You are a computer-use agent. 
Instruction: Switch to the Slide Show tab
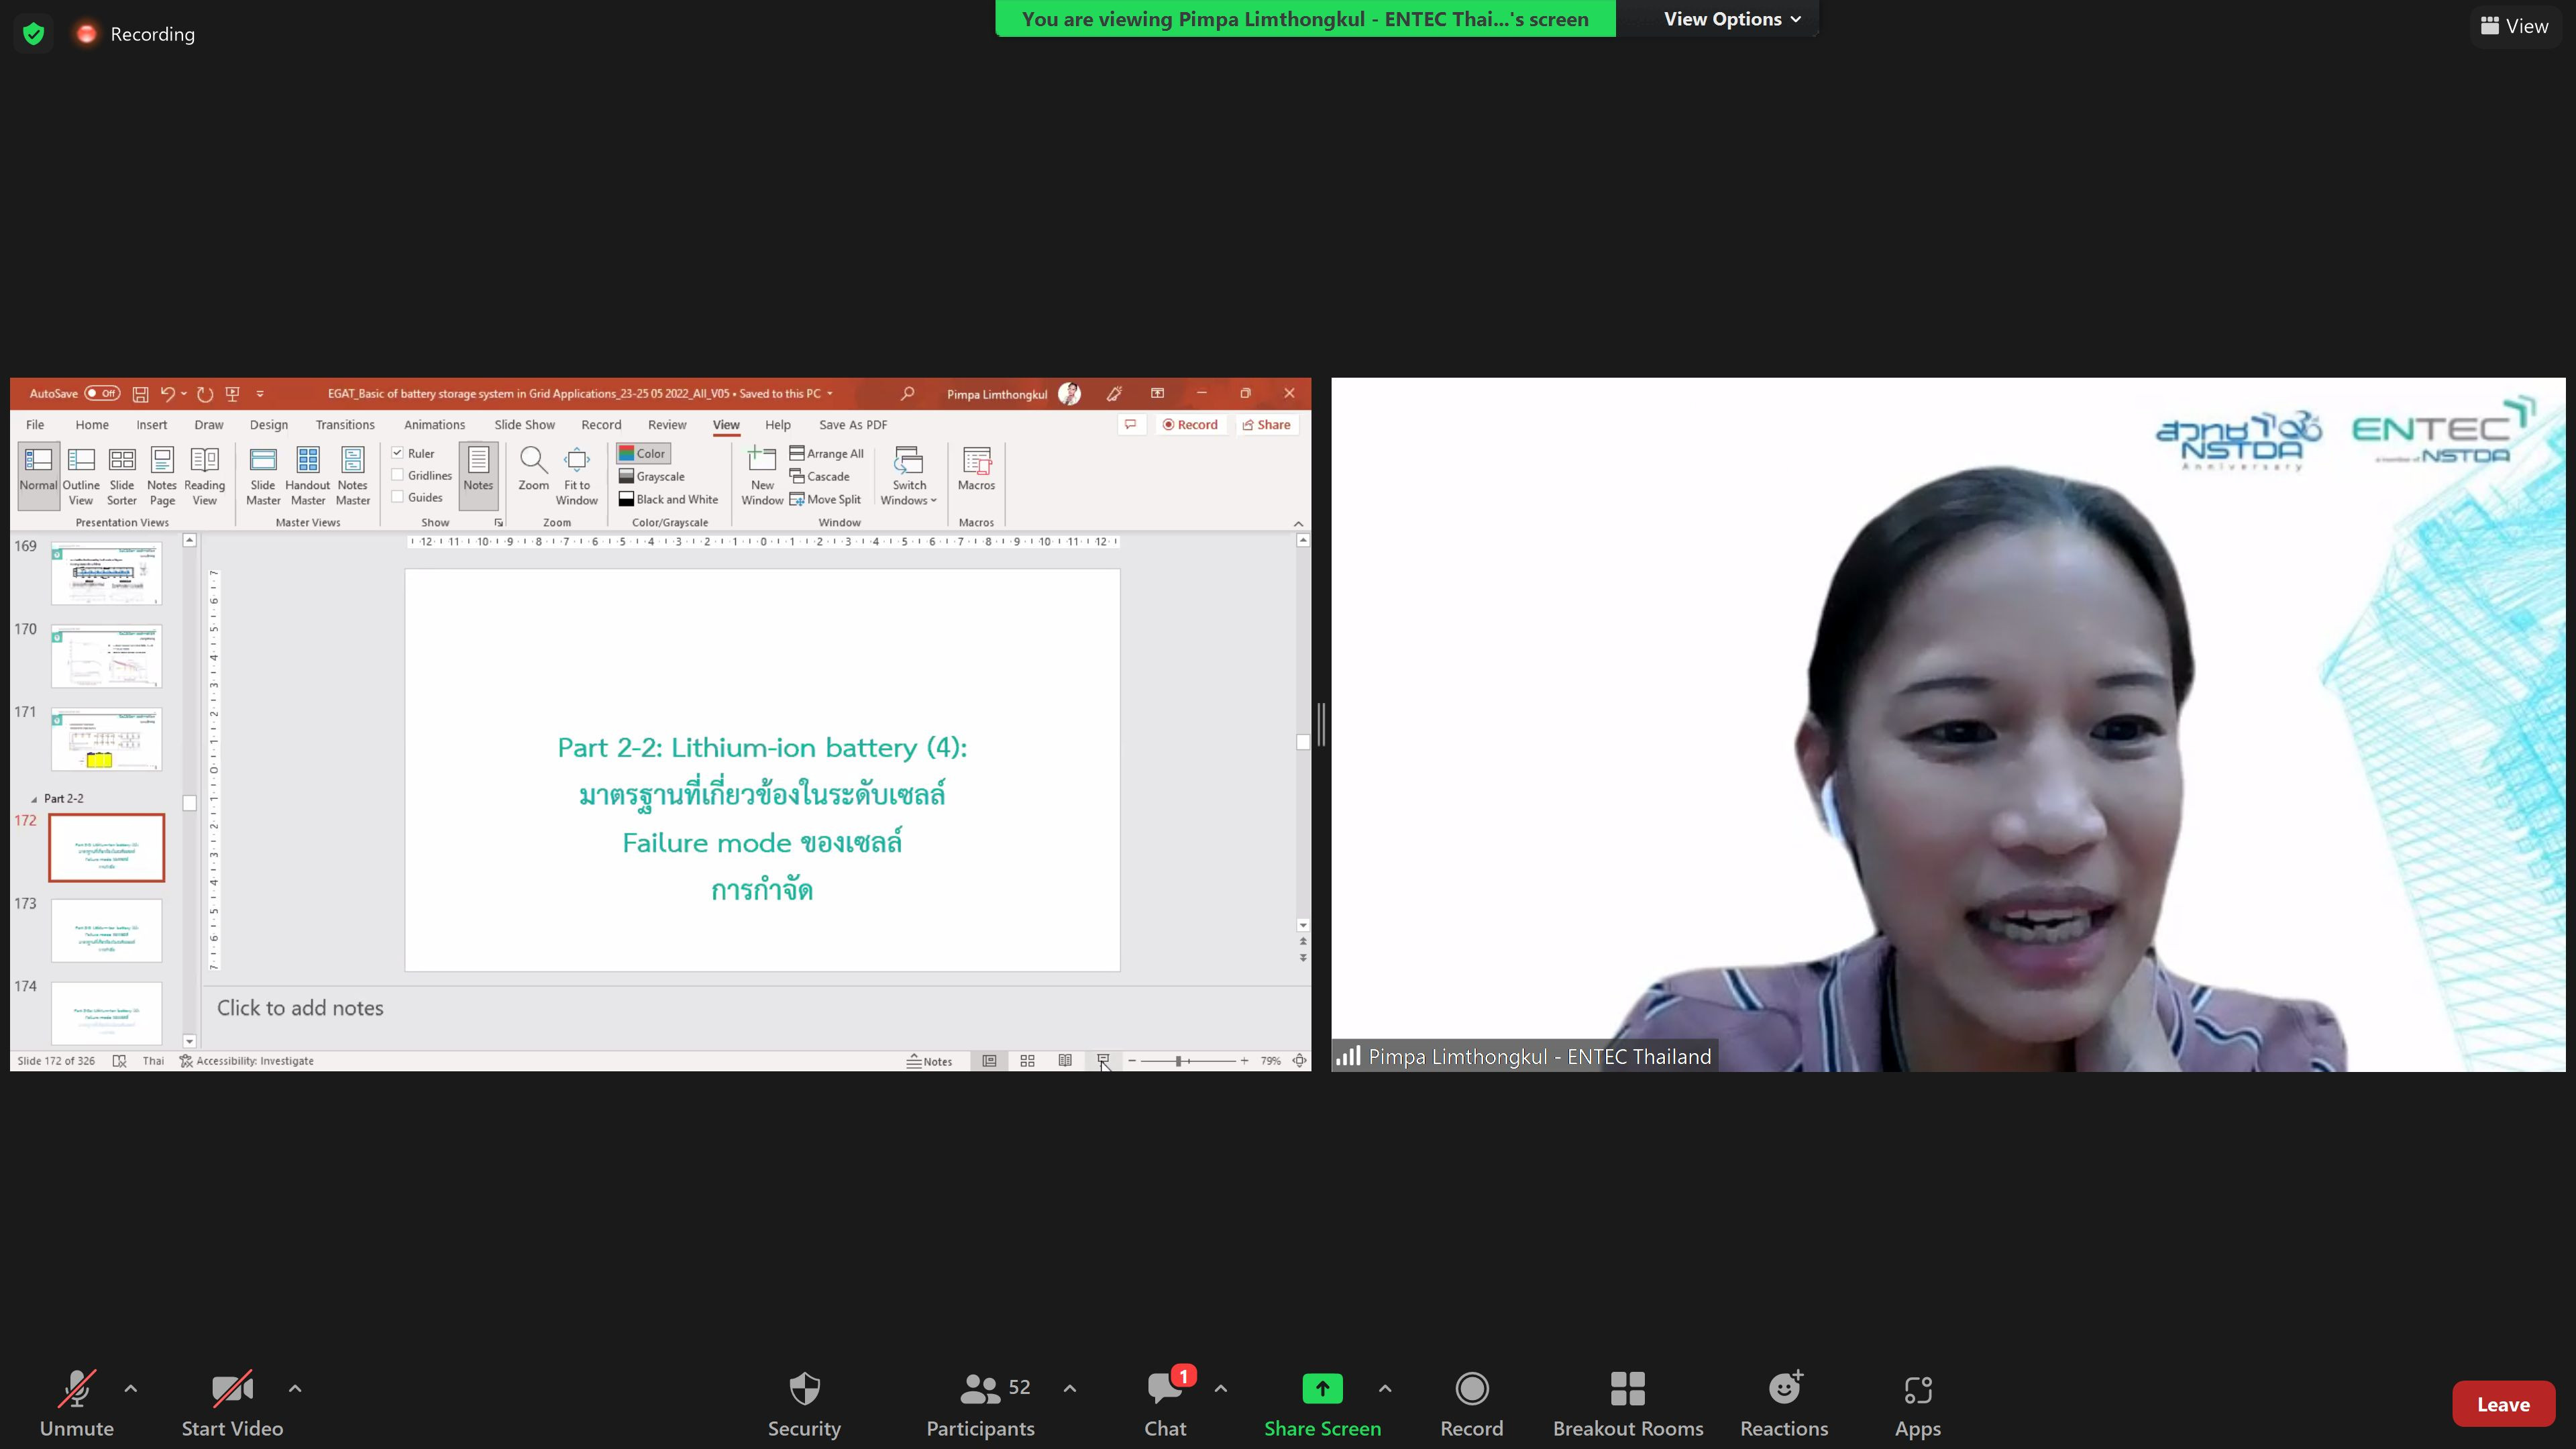coord(524,425)
